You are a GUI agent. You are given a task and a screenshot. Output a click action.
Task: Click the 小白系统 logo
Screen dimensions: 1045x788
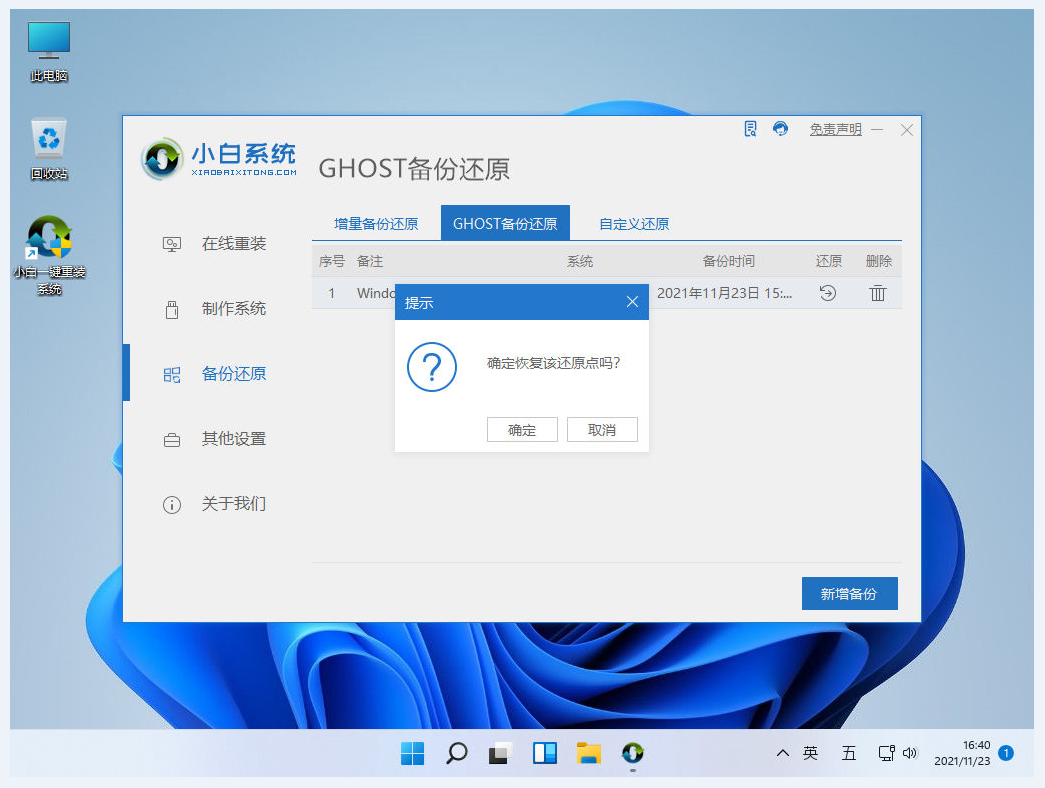click(220, 158)
